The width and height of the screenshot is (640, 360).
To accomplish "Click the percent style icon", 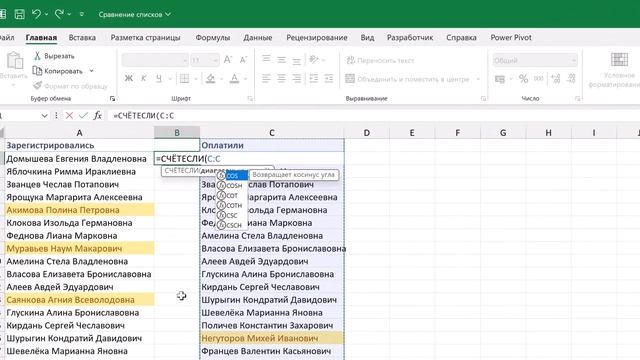I will [x=523, y=79].
